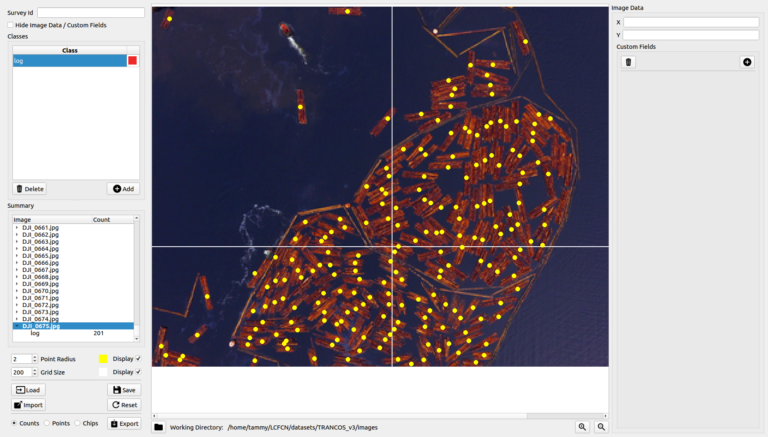Viewport: 768px width, 437px height.
Task: Toggle the Point Radius Display checkbox
Action: point(138,358)
